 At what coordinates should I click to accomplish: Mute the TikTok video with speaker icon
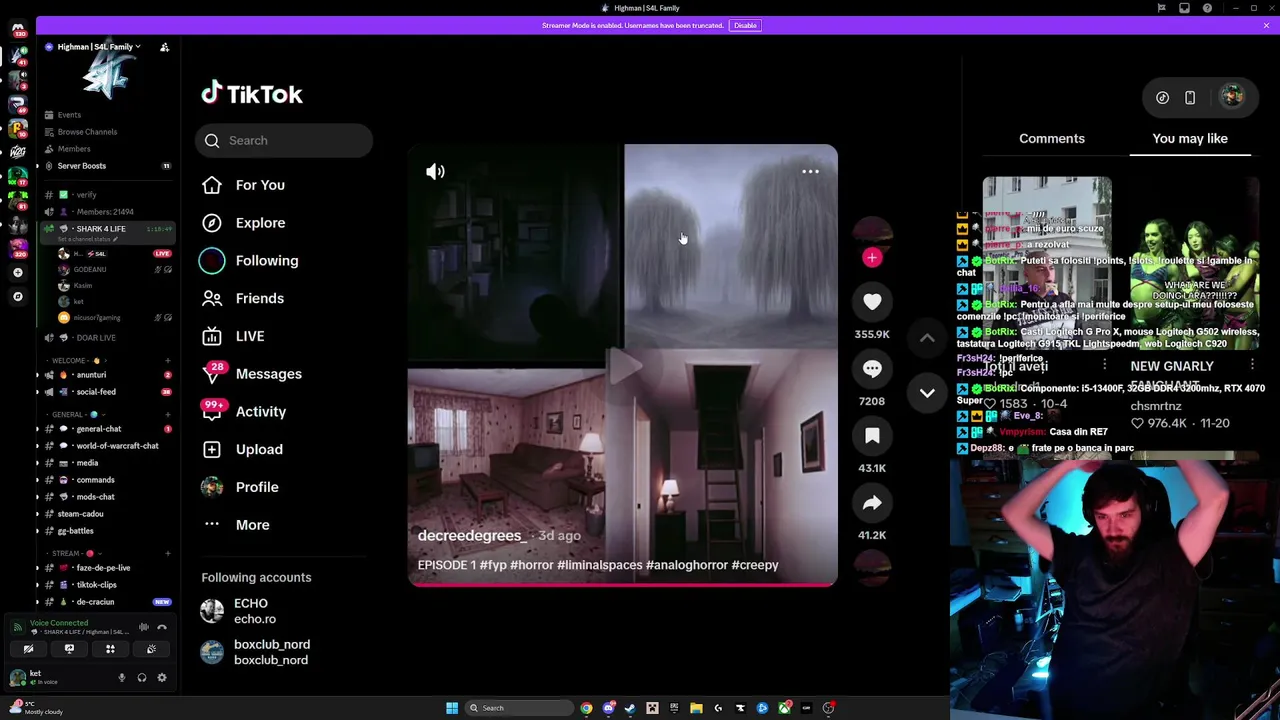pyautogui.click(x=435, y=172)
